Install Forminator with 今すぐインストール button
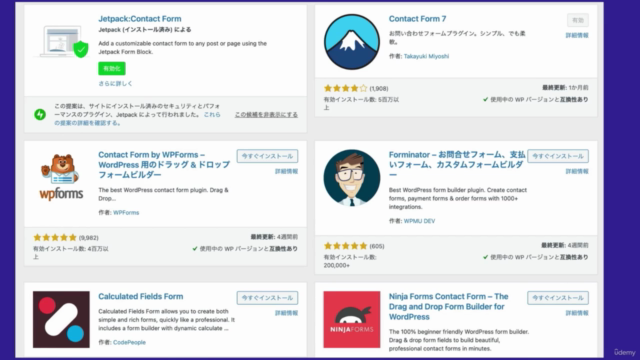This screenshot has width=640, height=360. 558,156
